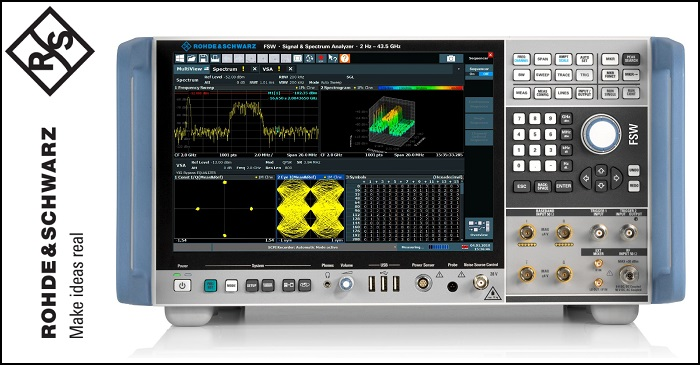Click the UNDO key
This screenshot has height=365, width=700.
pos(633,170)
